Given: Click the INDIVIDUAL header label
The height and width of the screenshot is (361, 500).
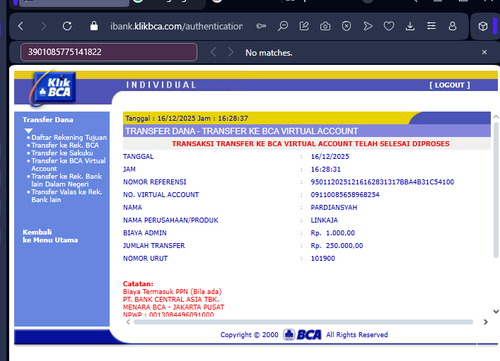Looking at the screenshot, I should (x=161, y=85).
